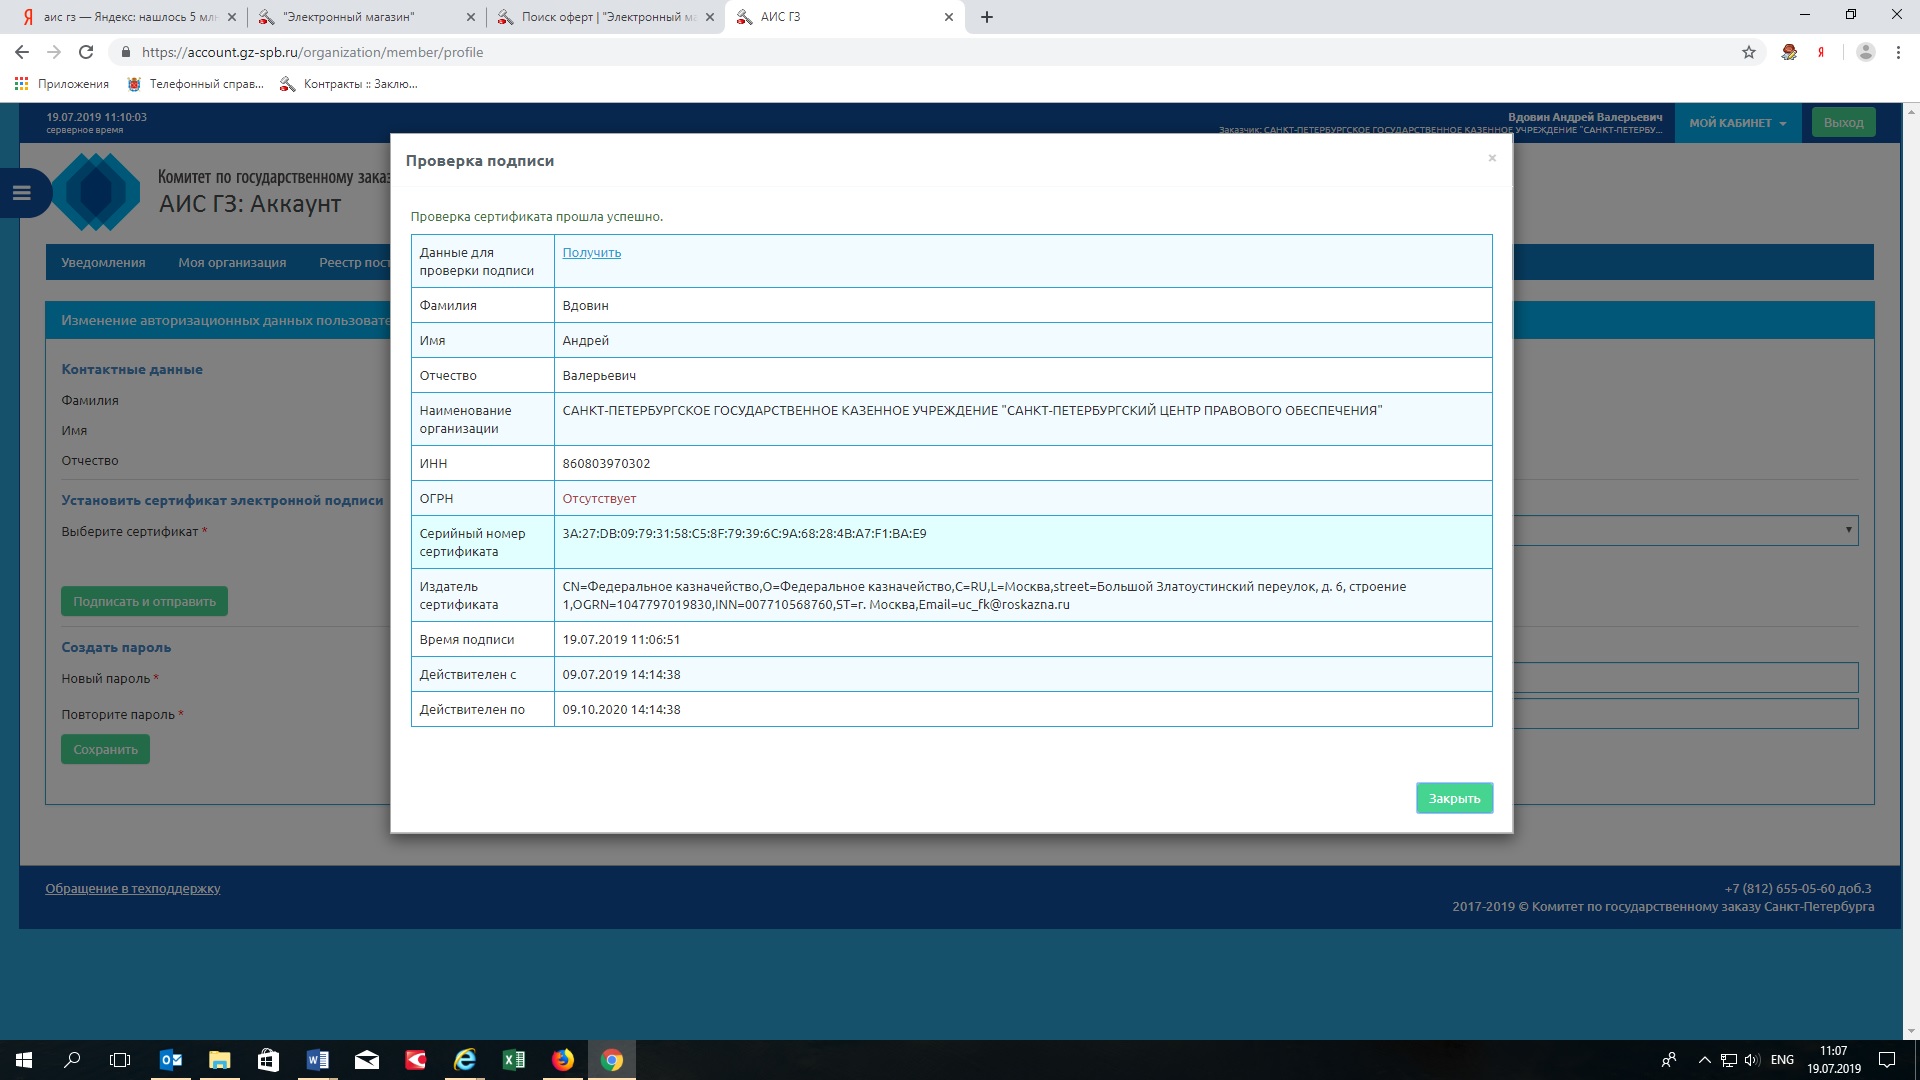Image resolution: width=1920 pixels, height=1080 pixels.
Task: Launch Excel from the taskbar
Action: pyautogui.click(x=514, y=1060)
